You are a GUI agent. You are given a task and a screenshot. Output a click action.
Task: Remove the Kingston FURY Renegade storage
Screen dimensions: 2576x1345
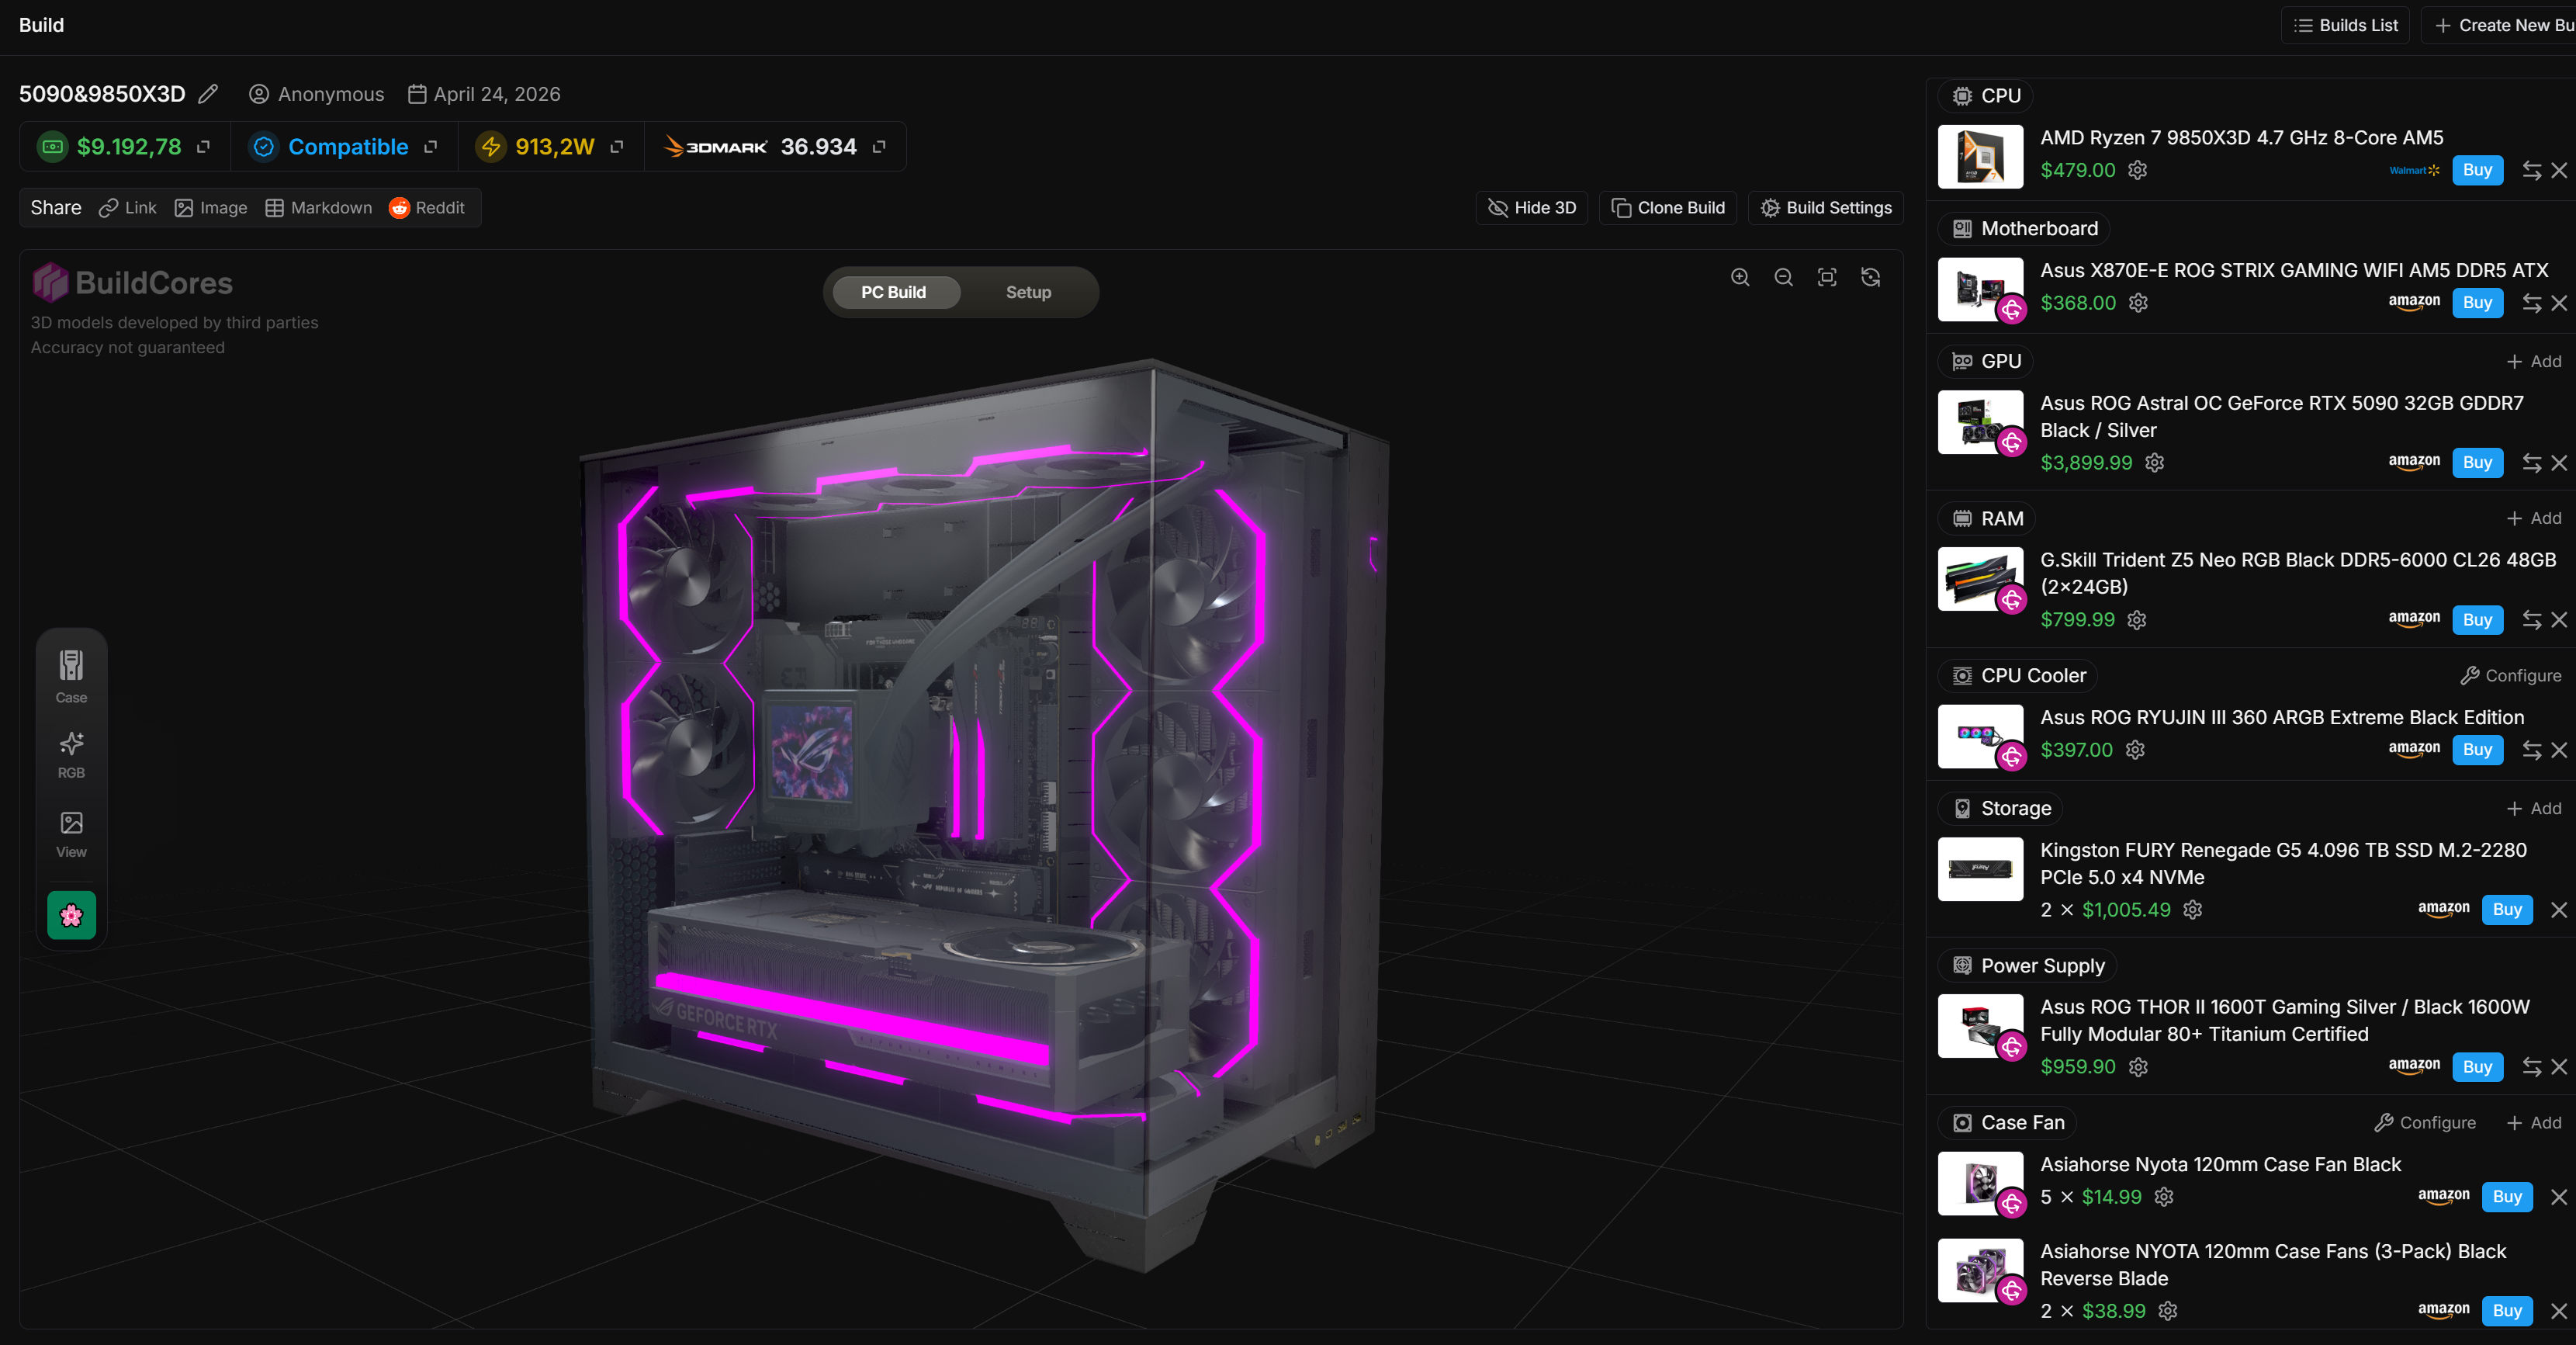pos(2559,910)
